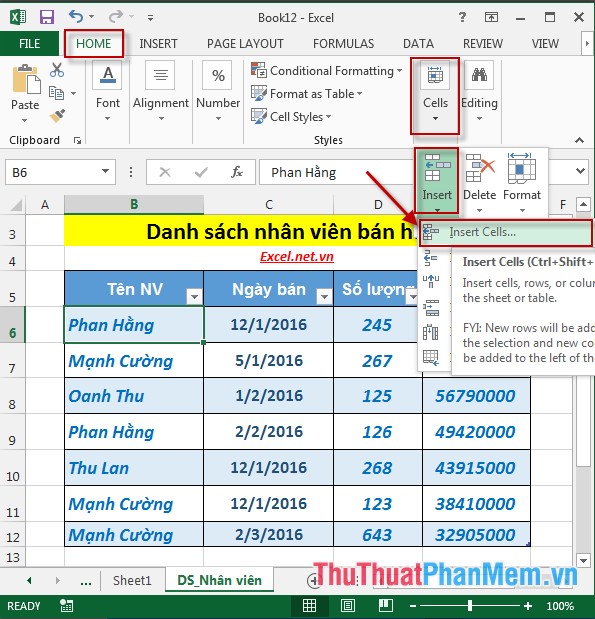The image size is (595, 619).
Task: Open the Clipboard dialog launcher
Action: tap(77, 140)
